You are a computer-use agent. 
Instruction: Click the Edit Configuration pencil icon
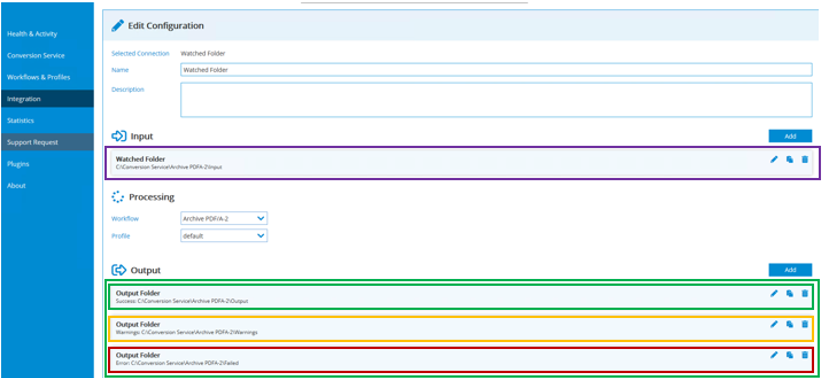point(118,25)
